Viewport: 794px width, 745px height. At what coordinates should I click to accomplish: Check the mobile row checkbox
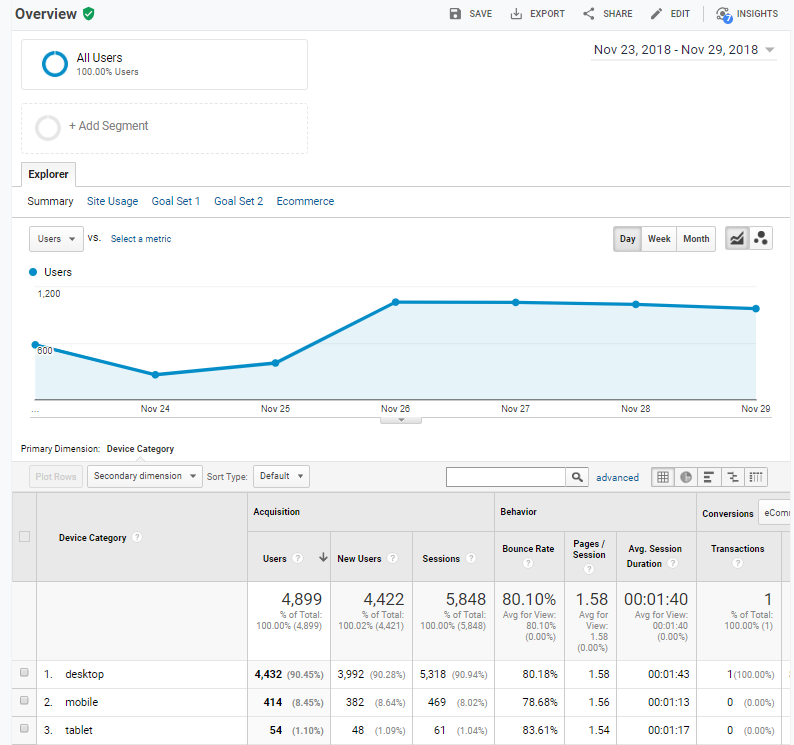[x=24, y=700]
